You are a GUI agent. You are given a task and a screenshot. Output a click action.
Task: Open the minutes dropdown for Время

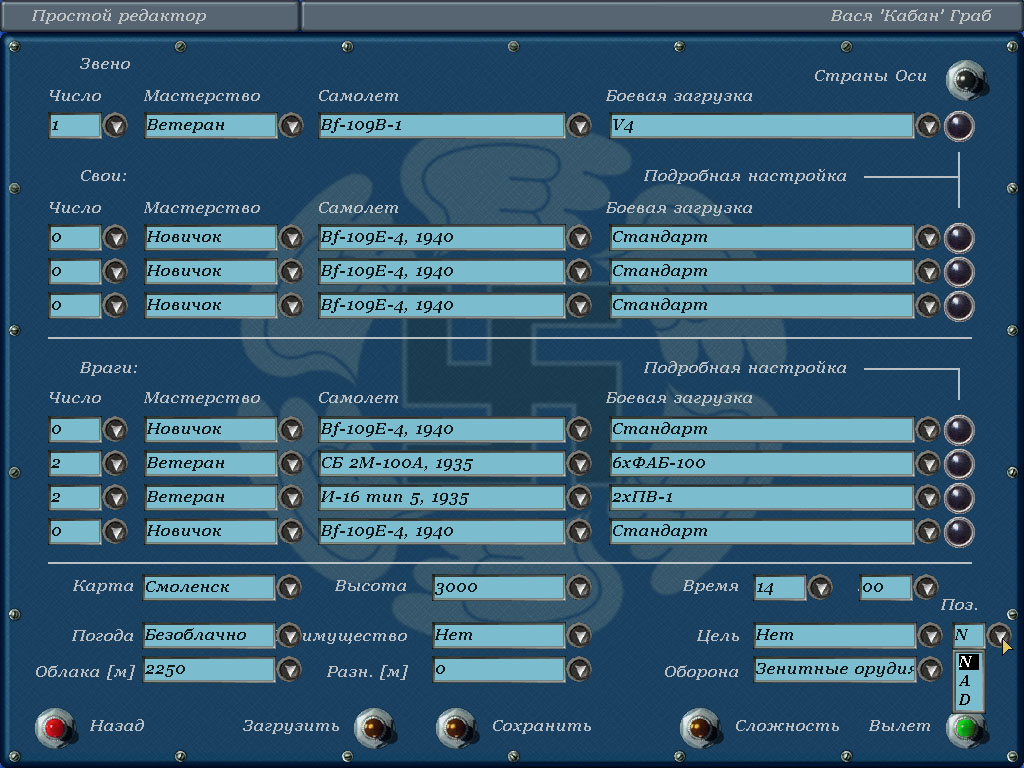(x=927, y=588)
